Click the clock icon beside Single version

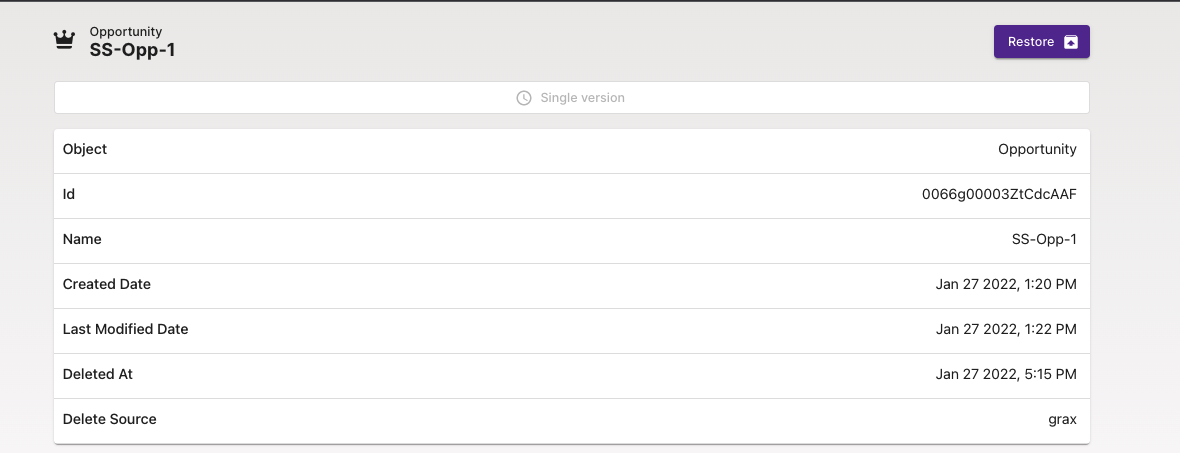tap(524, 98)
